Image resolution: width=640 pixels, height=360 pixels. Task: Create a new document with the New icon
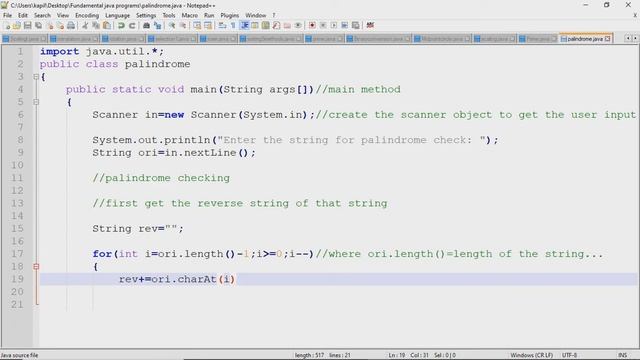pyautogui.click(x=7, y=25)
